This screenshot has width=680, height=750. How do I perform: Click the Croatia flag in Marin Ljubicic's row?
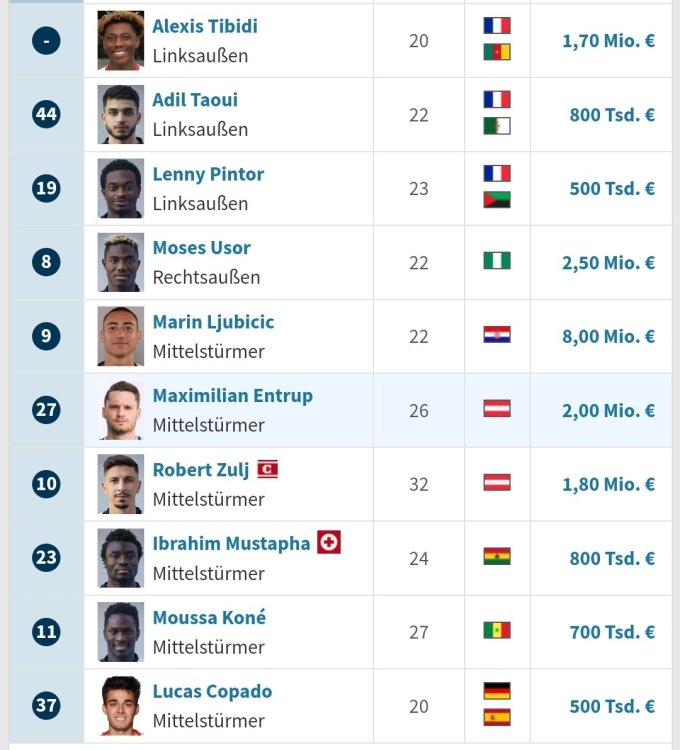pyautogui.click(x=496, y=335)
